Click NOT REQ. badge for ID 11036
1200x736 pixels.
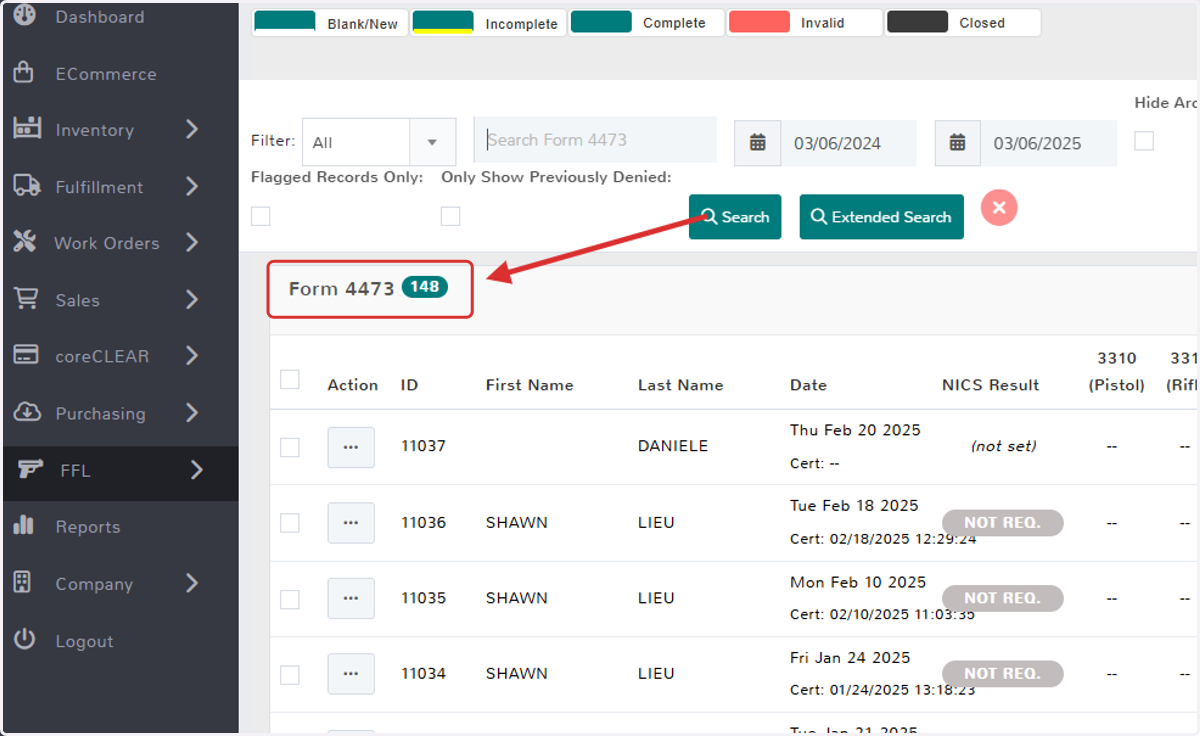click(x=1002, y=522)
